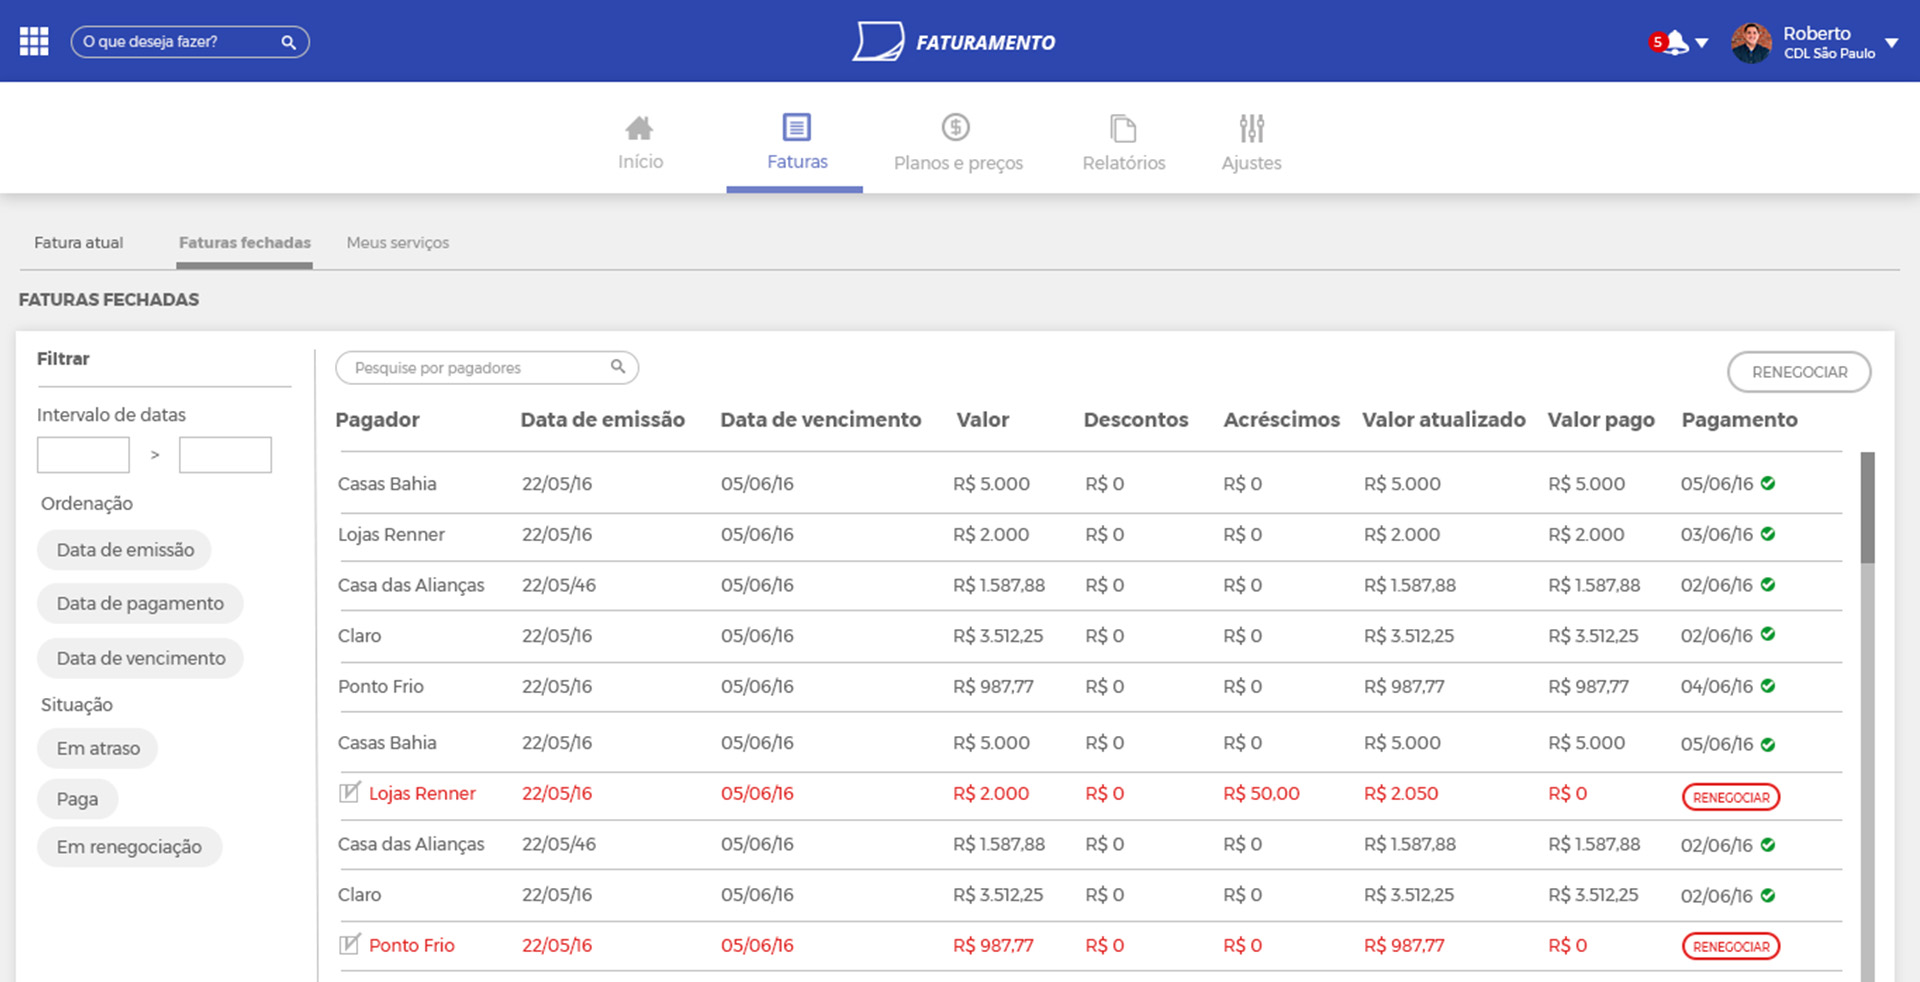The width and height of the screenshot is (1920, 982).
Task: Click magnifier icon in pagadores search
Action: [x=618, y=367]
